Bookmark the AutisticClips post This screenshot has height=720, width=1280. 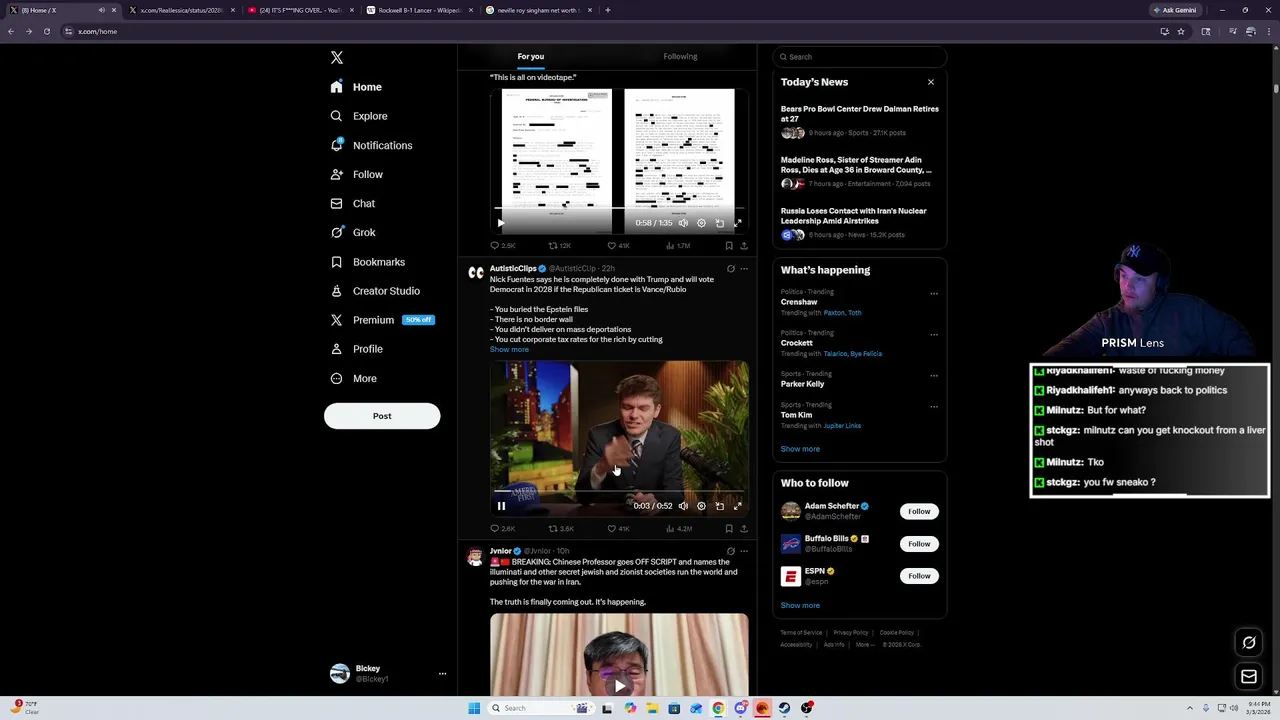(x=729, y=528)
